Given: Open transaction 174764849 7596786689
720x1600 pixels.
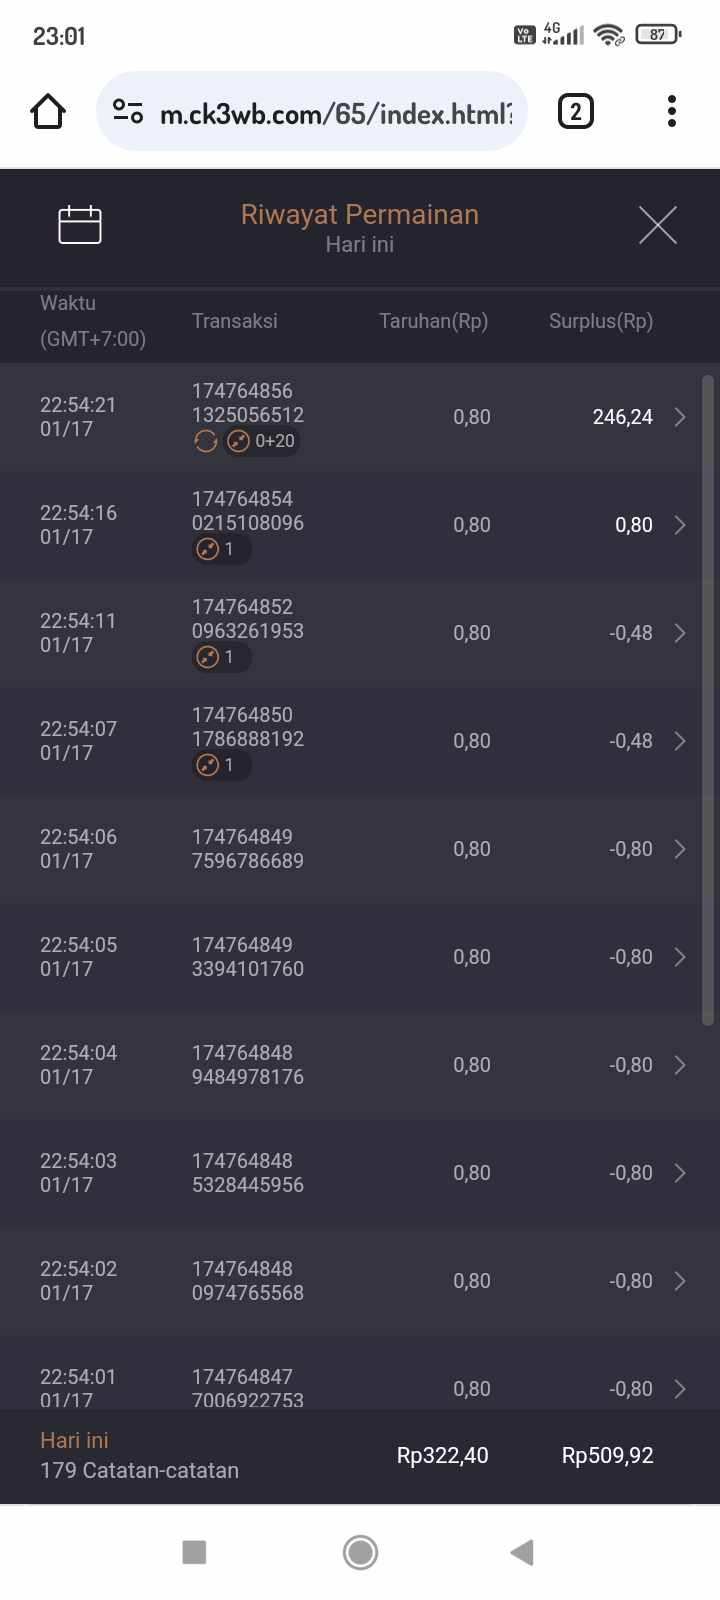Looking at the screenshot, I should [248, 849].
